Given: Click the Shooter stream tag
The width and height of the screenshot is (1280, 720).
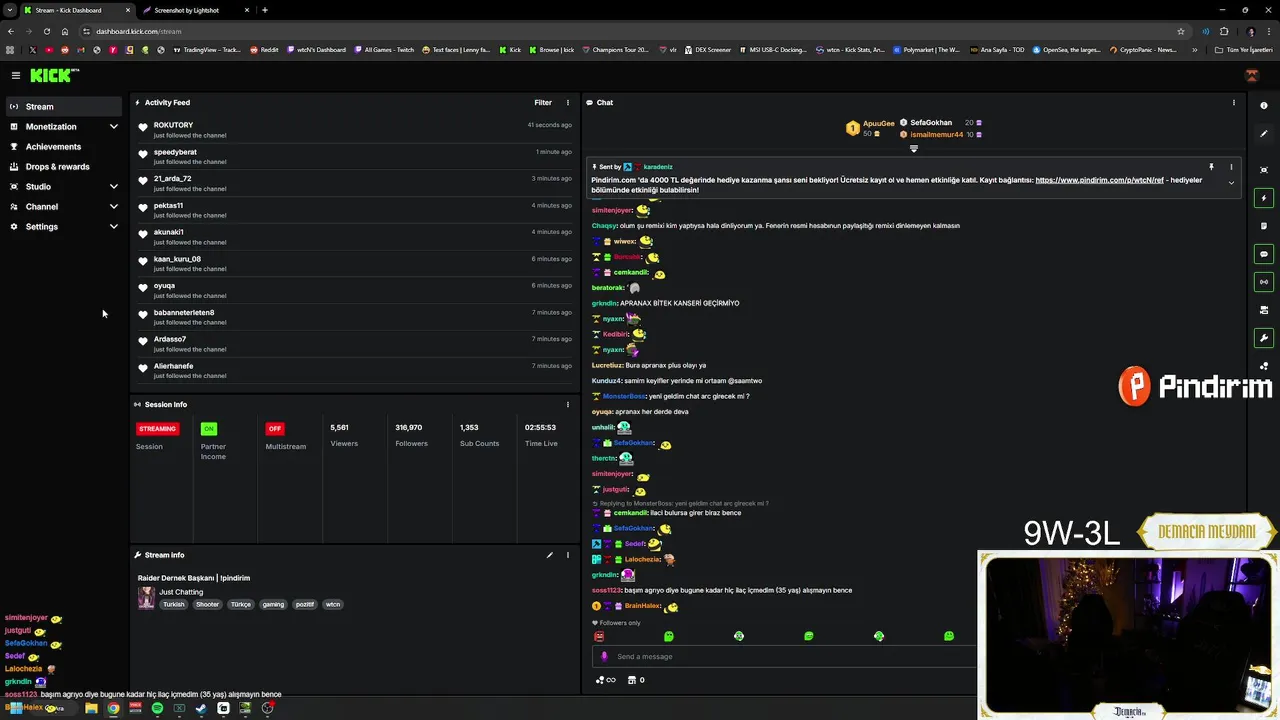Looking at the screenshot, I should pyautogui.click(x=207, y=604).
